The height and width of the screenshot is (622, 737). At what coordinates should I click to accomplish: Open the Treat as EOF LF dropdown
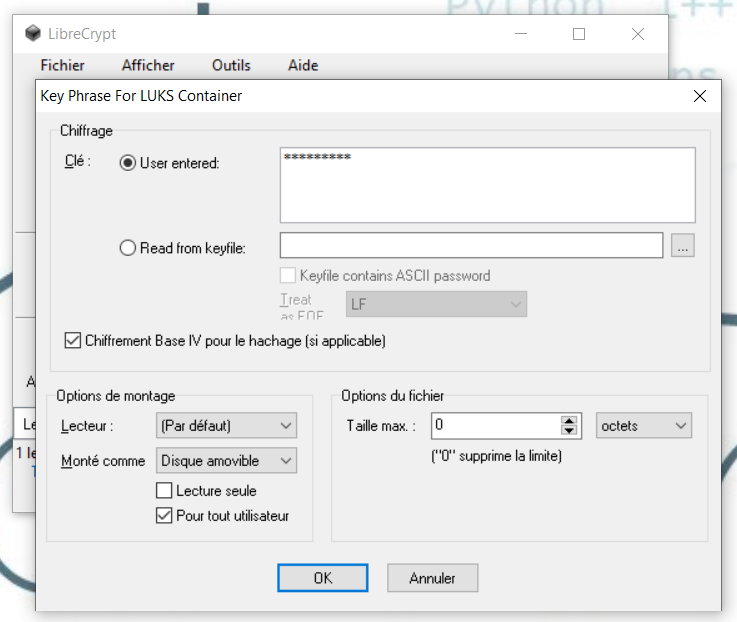pos(436,304)
